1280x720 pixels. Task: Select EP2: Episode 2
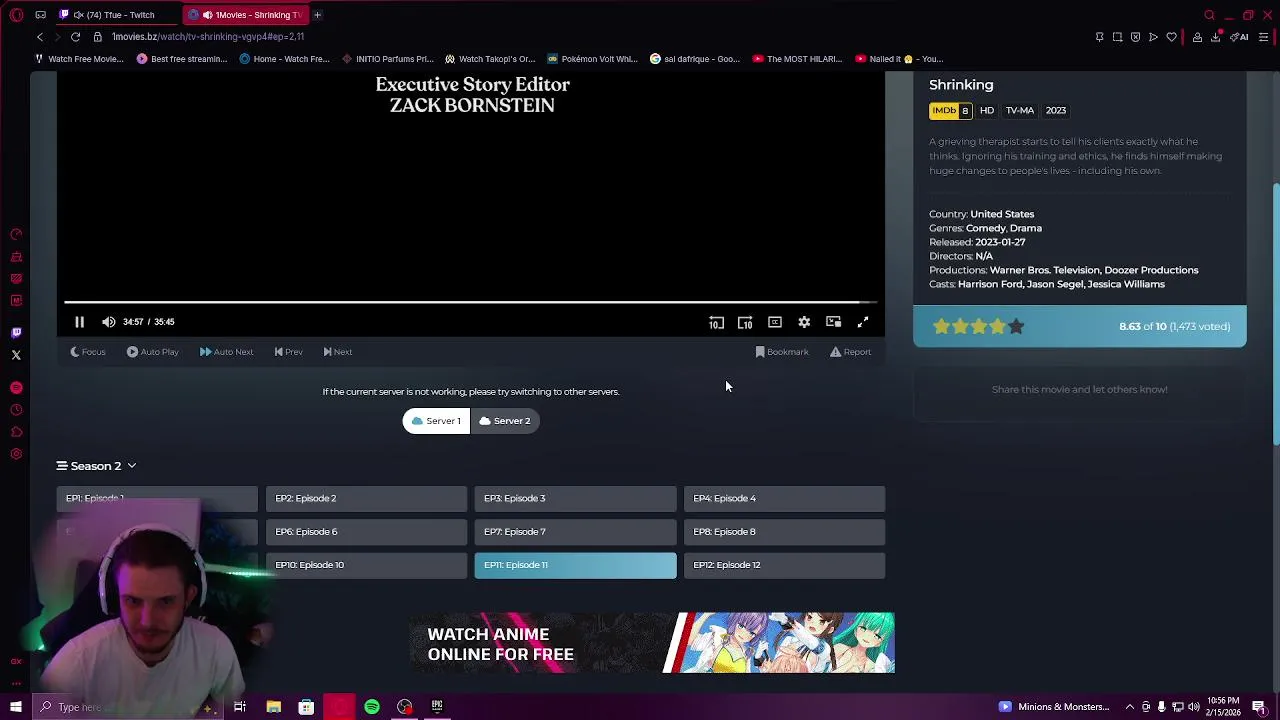[x=366, y=498]
